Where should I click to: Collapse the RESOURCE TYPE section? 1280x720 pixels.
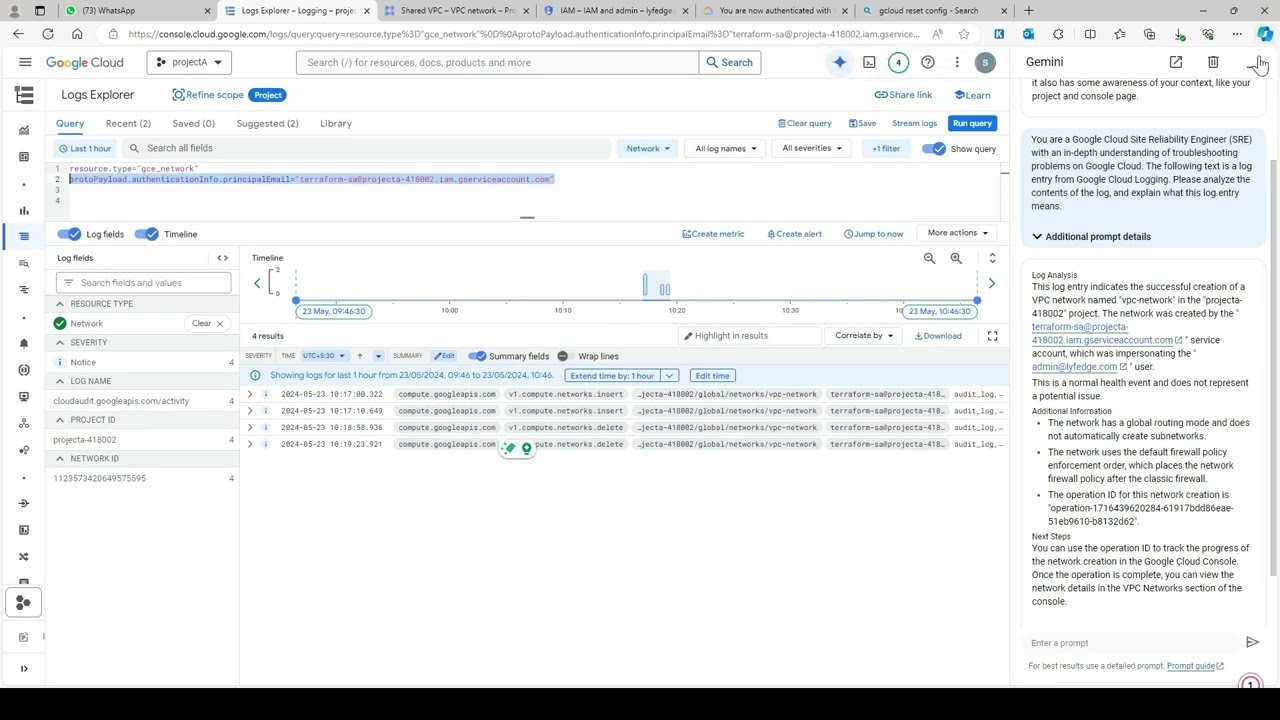60,304
